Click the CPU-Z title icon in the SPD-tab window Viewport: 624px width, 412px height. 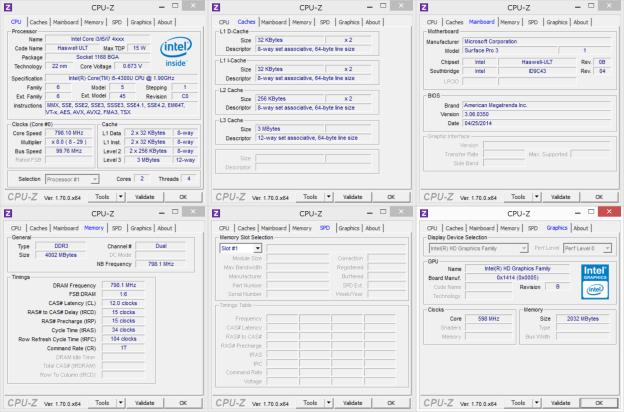[x=216, y=213]
